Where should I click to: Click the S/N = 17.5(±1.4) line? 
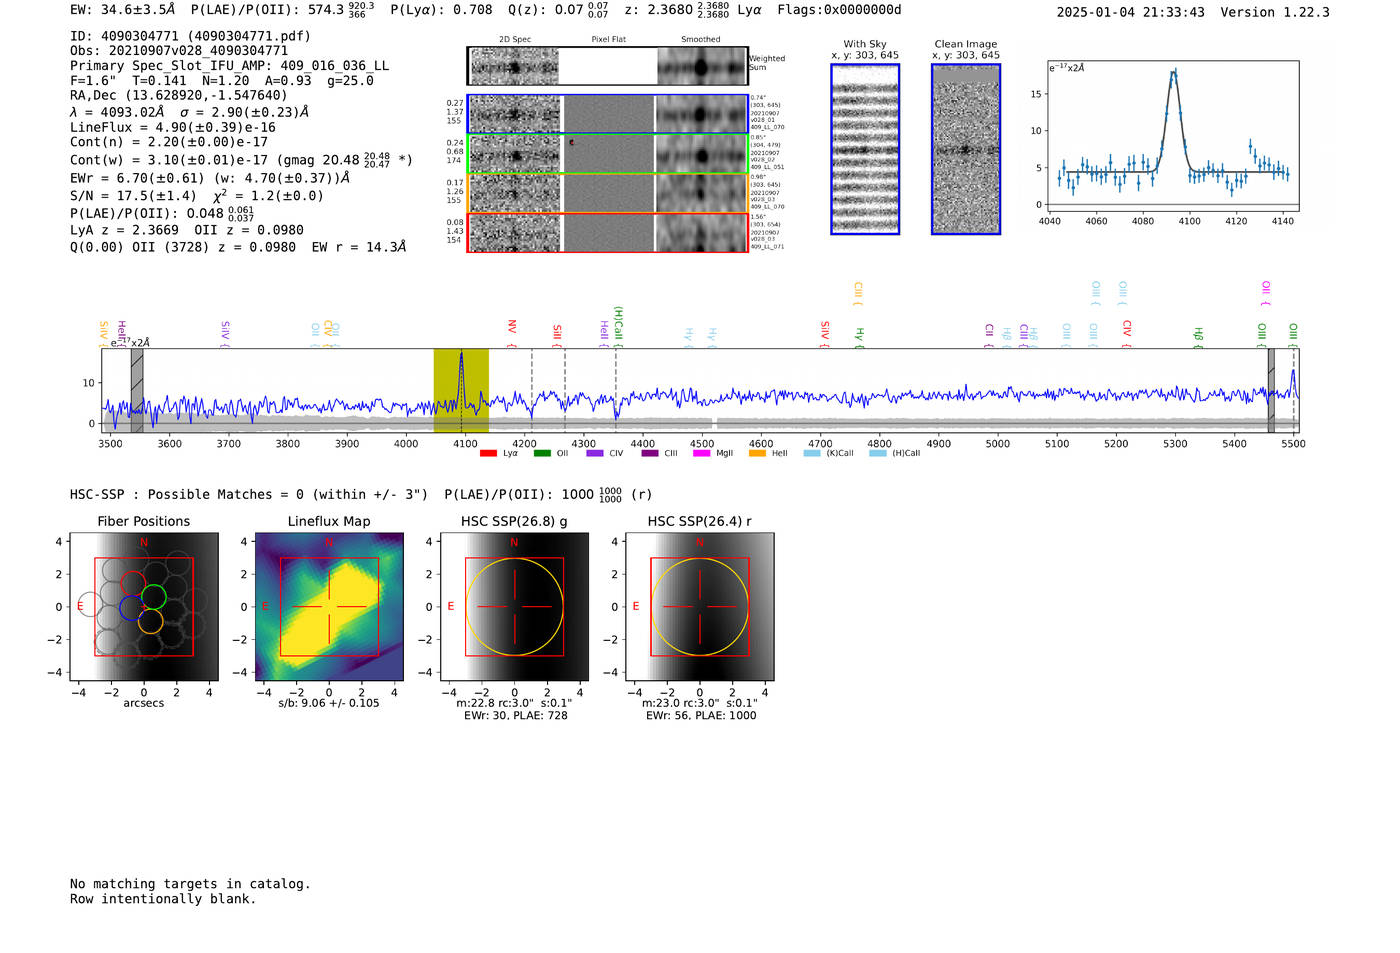pyautogui.click(x=197, y=196)
